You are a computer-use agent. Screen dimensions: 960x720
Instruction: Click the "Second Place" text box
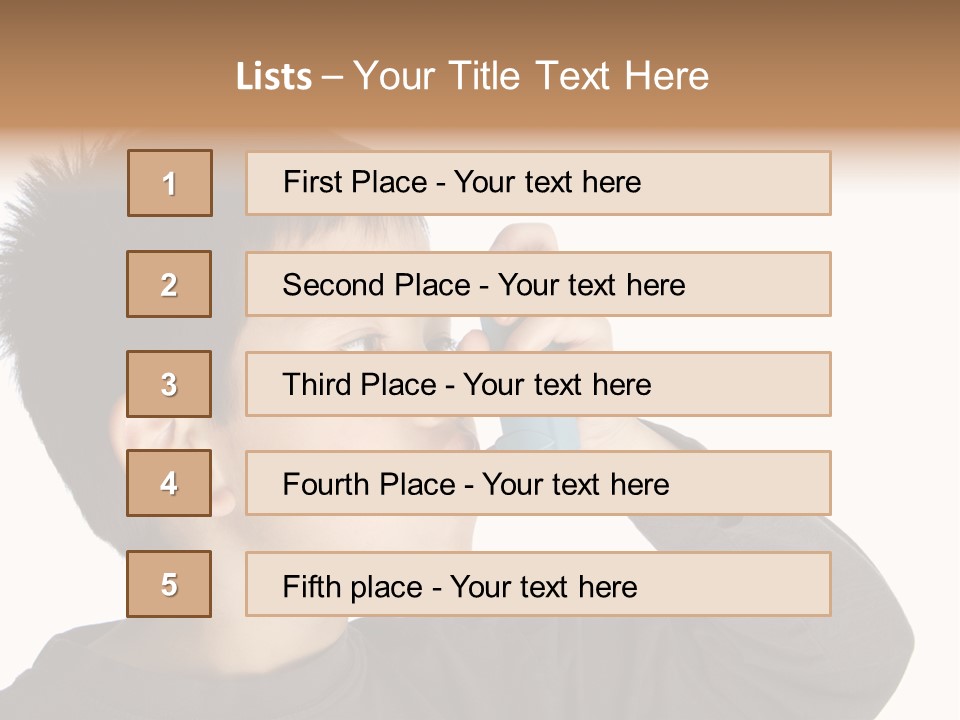[x=538, y=284]
